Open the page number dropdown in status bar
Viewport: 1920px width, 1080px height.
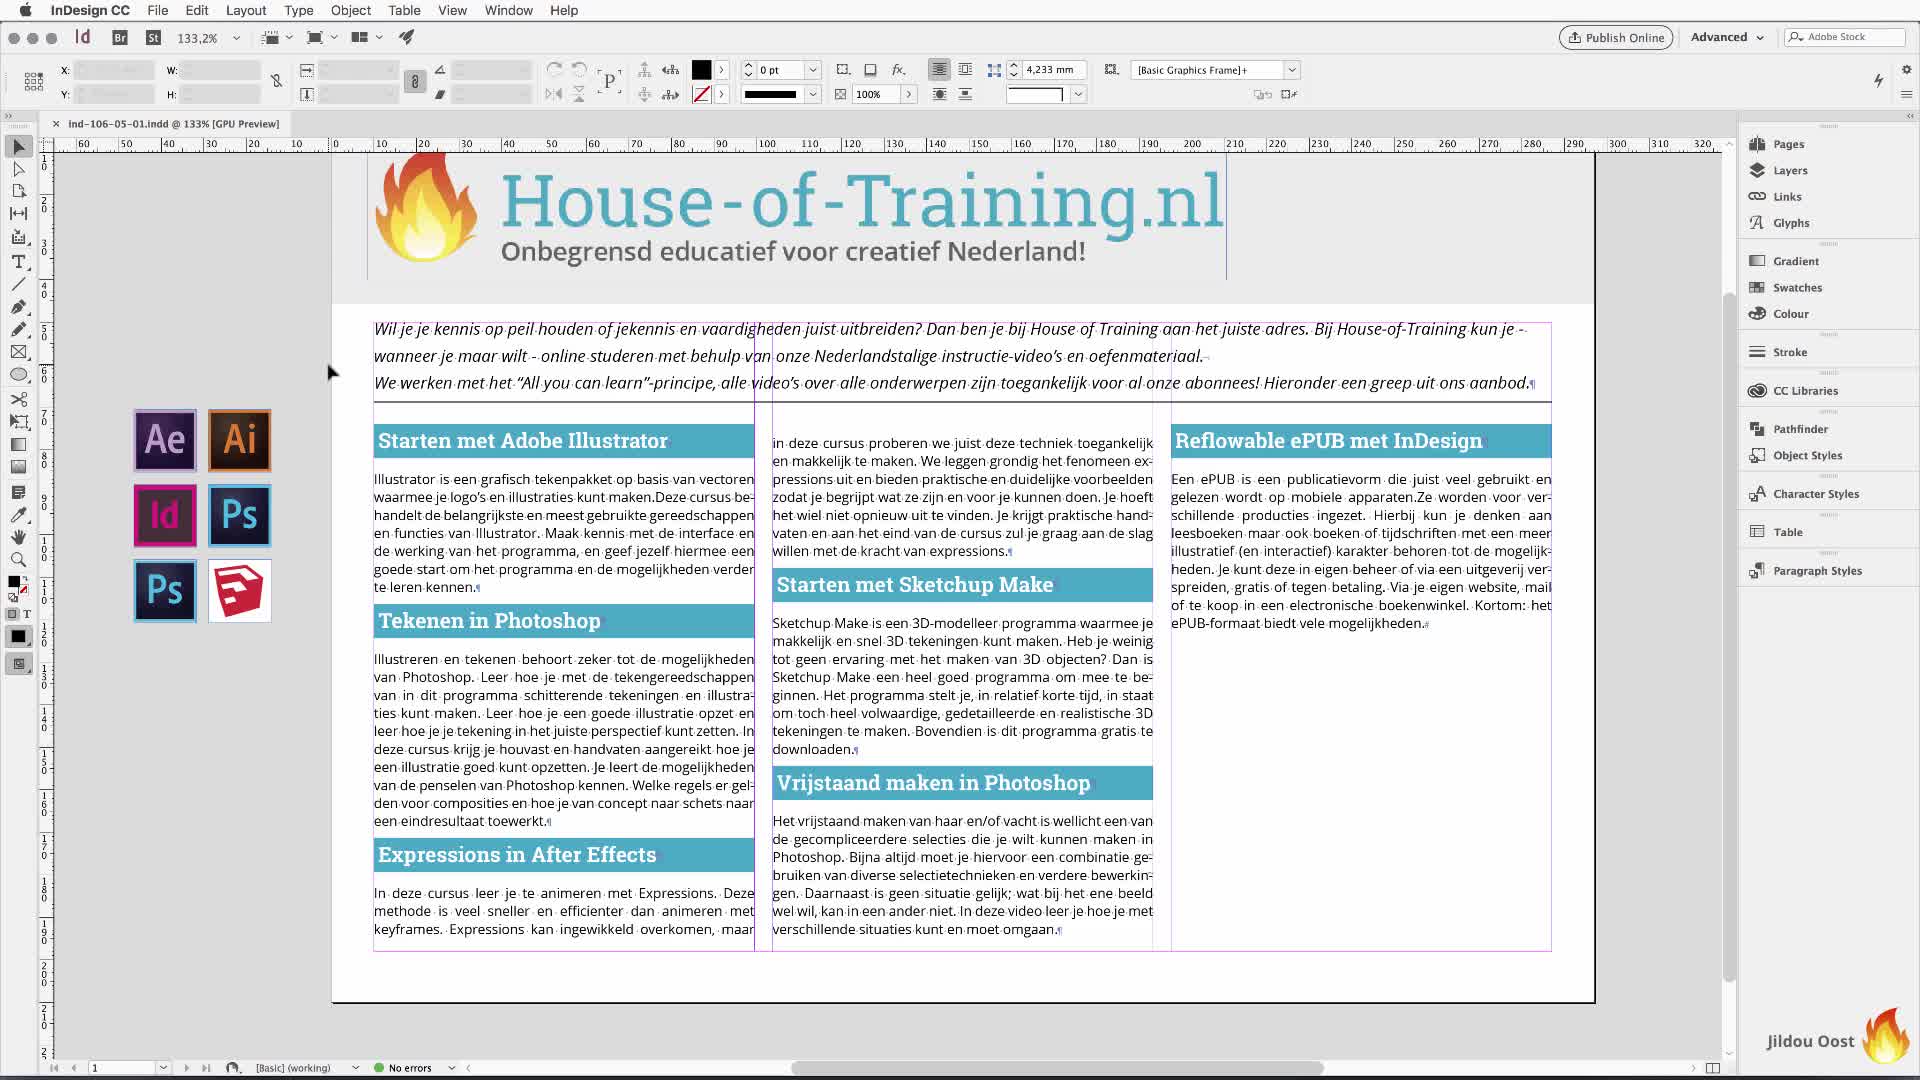tap(163, 1068)
